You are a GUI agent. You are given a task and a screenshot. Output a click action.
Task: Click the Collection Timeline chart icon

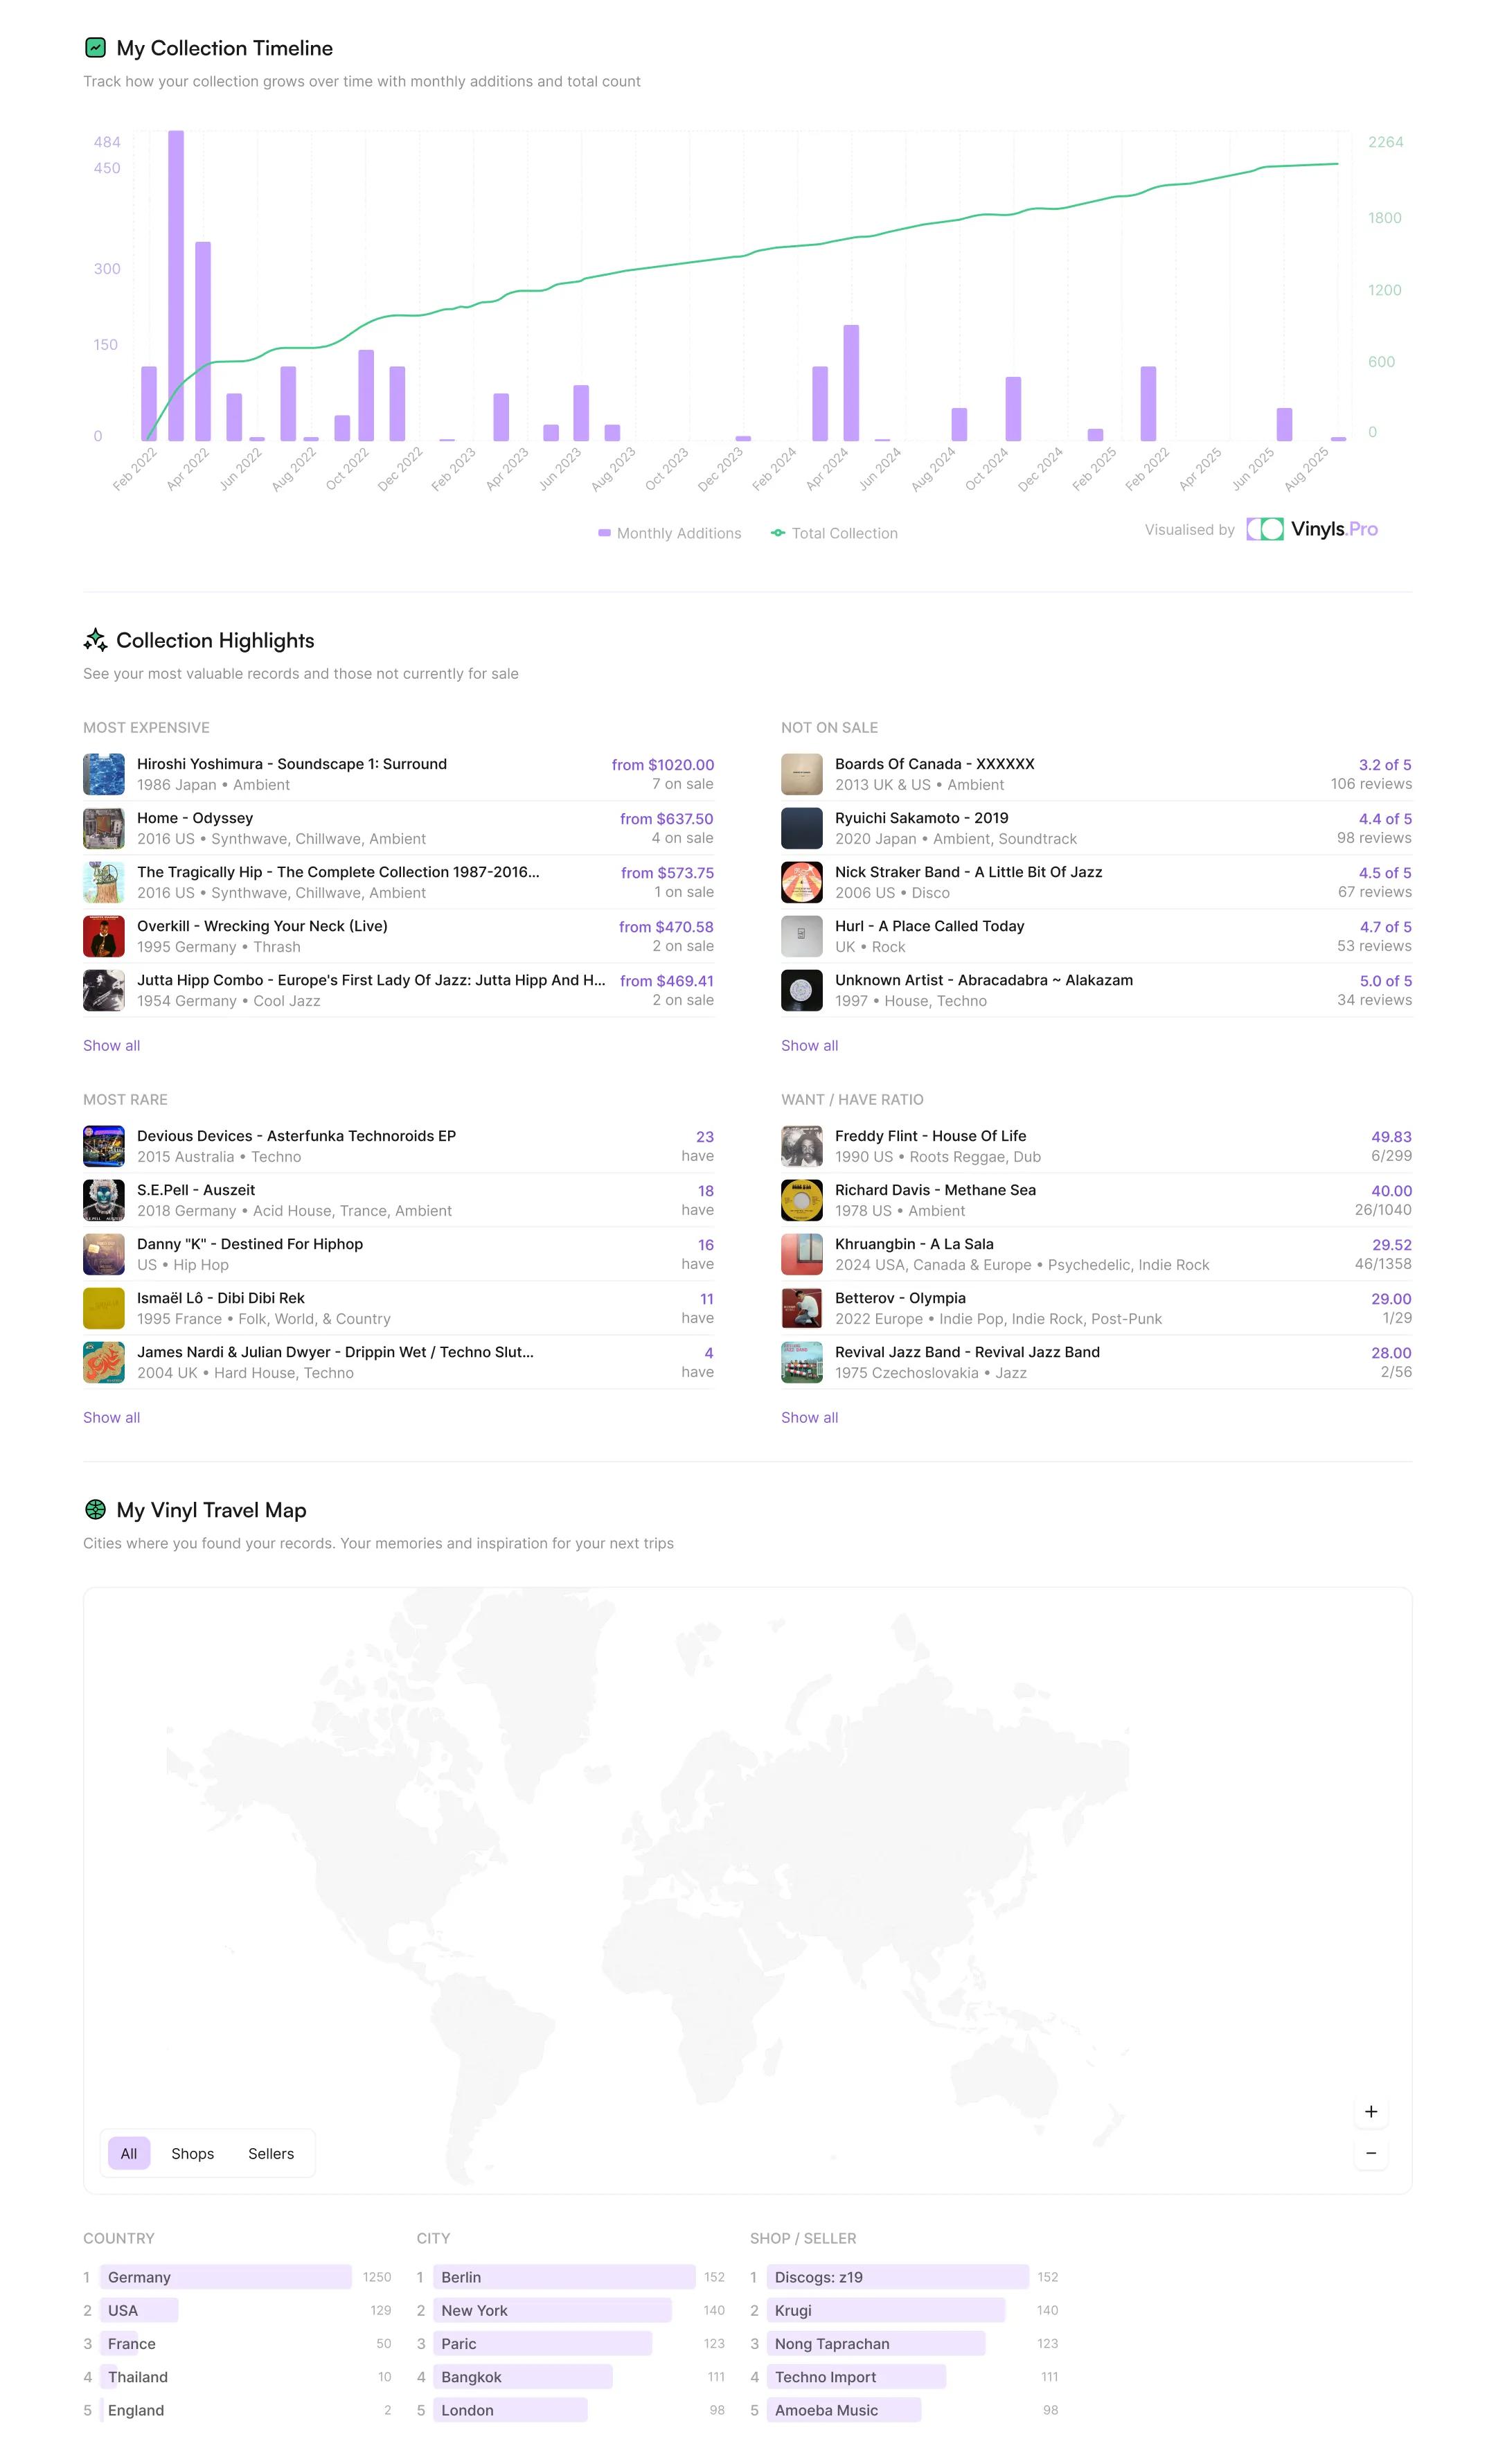(x=95, y=47)
